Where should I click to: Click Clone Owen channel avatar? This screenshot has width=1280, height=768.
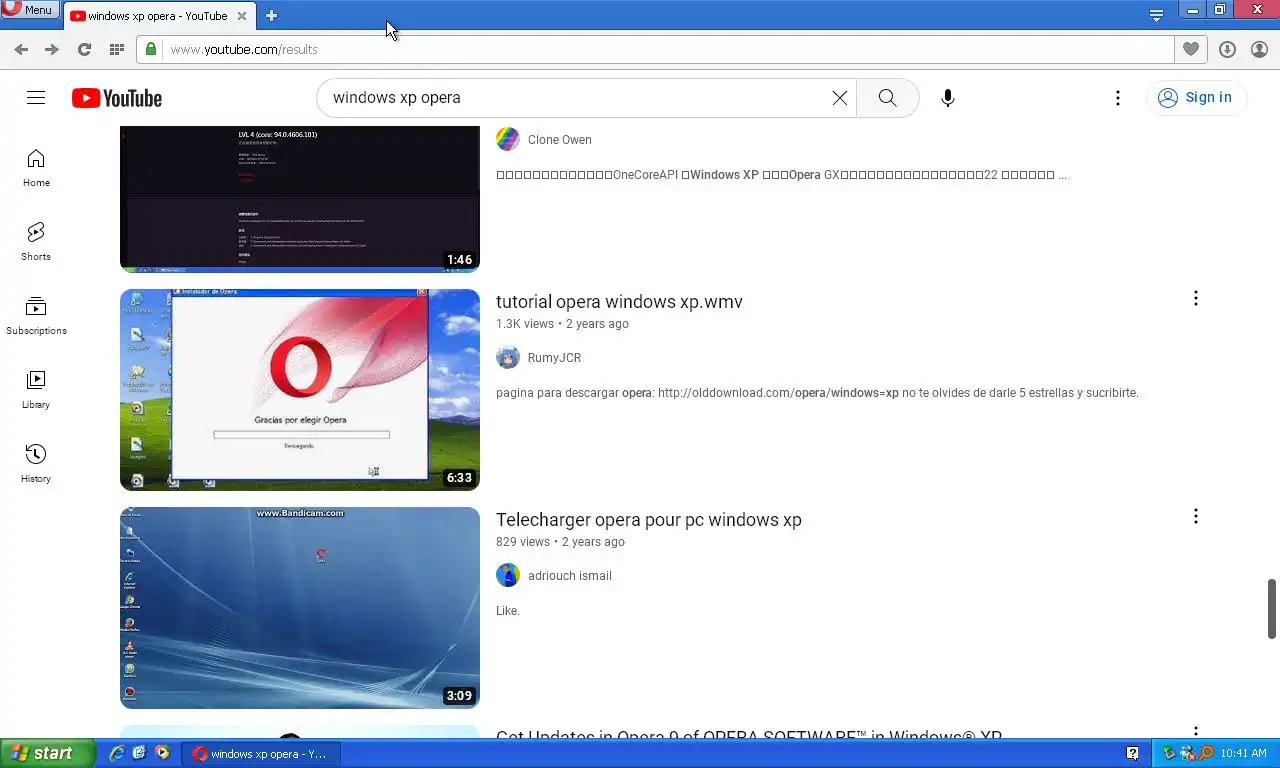508,139
